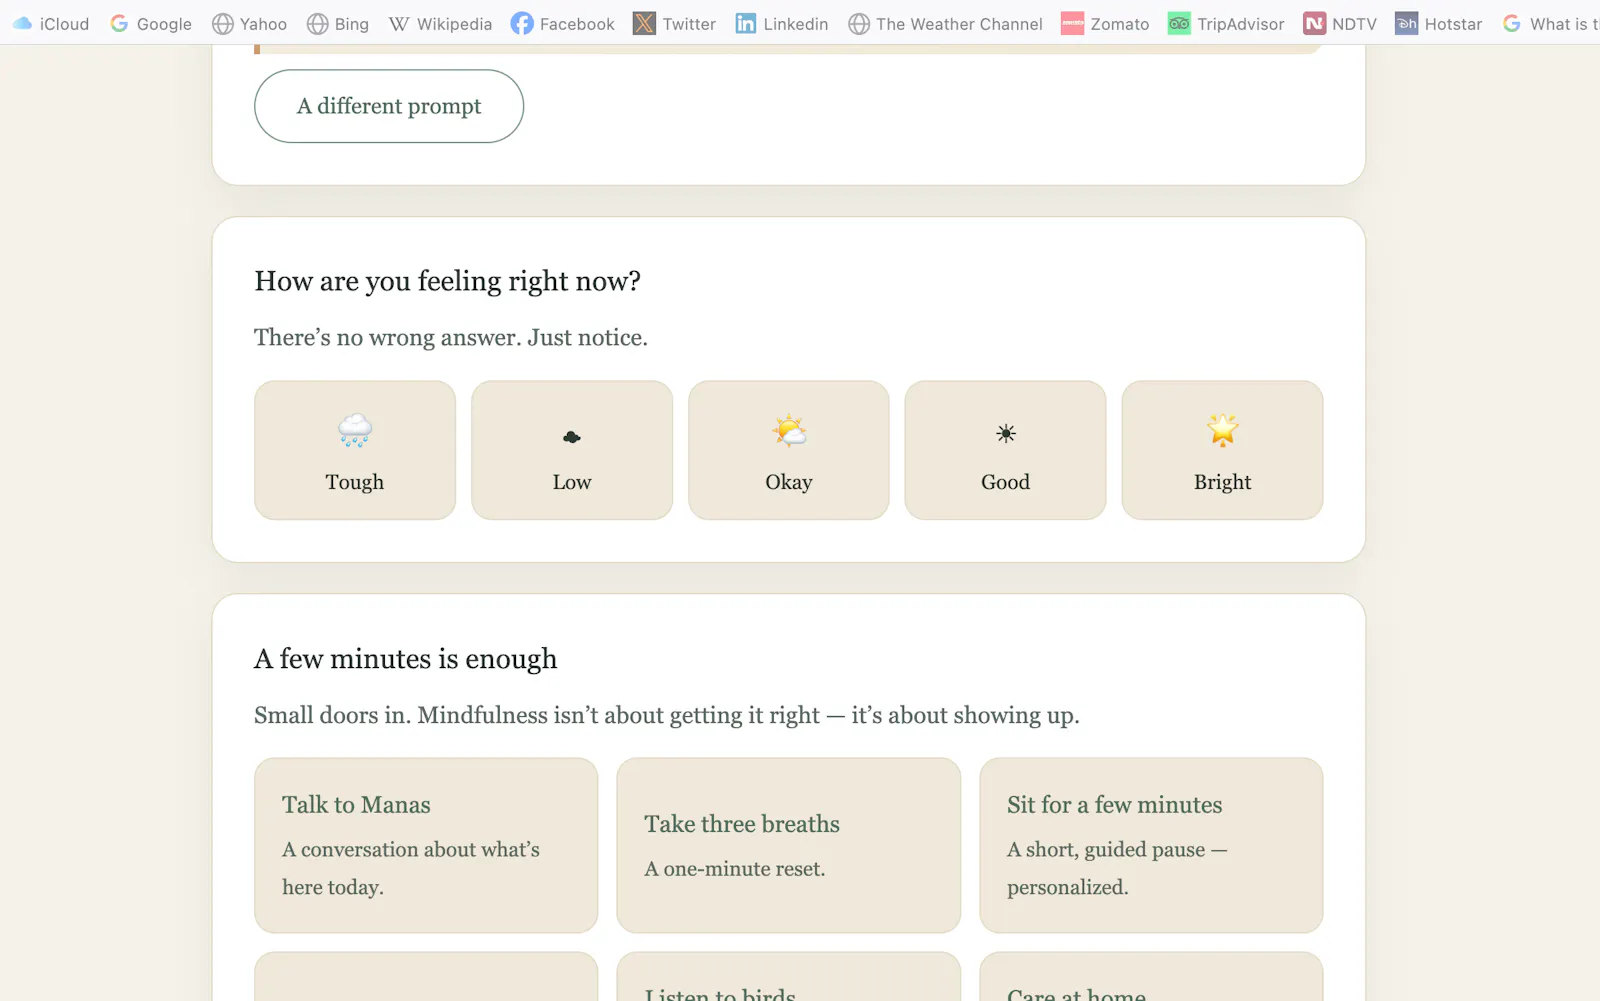Open The Weather Channel bookmark text
Viewport: 1600px width, 1001px height.
coord(959,24)
